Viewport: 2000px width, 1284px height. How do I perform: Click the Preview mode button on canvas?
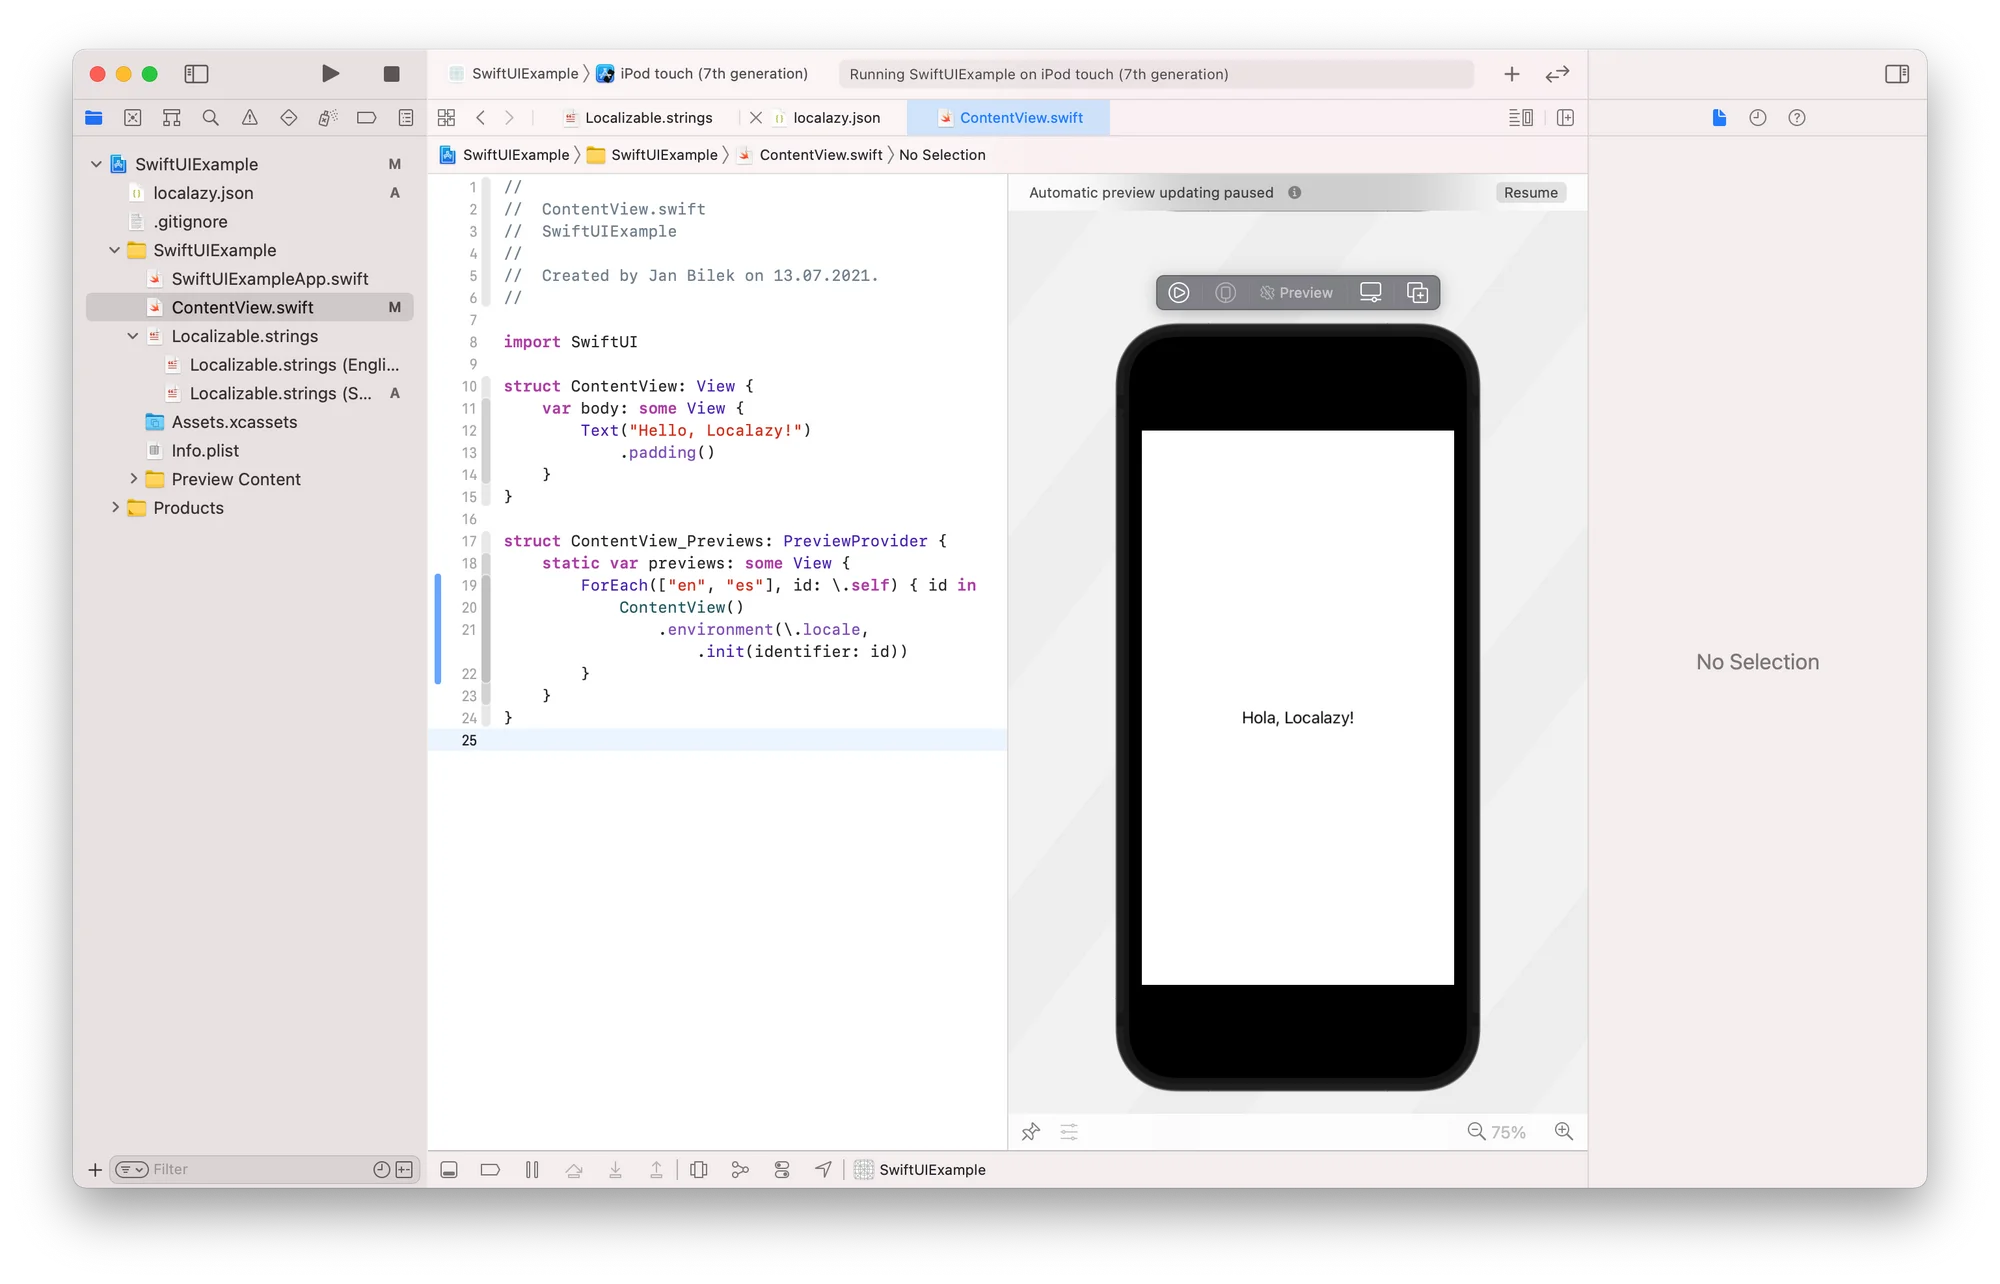(1297, 292)
